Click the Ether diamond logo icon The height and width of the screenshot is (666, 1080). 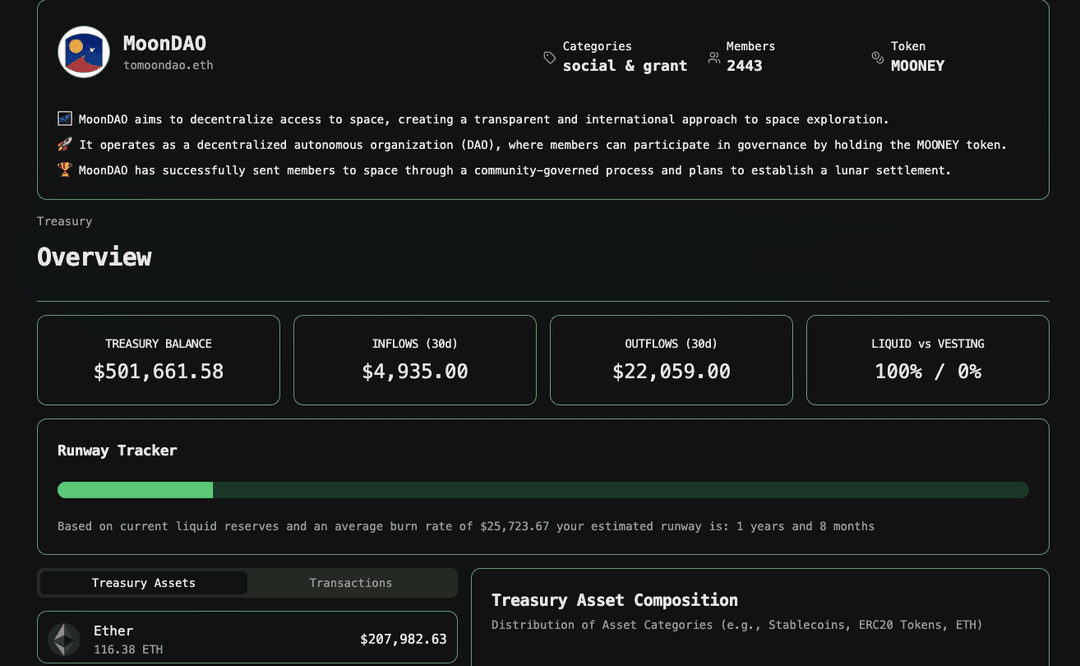[64, 639]
